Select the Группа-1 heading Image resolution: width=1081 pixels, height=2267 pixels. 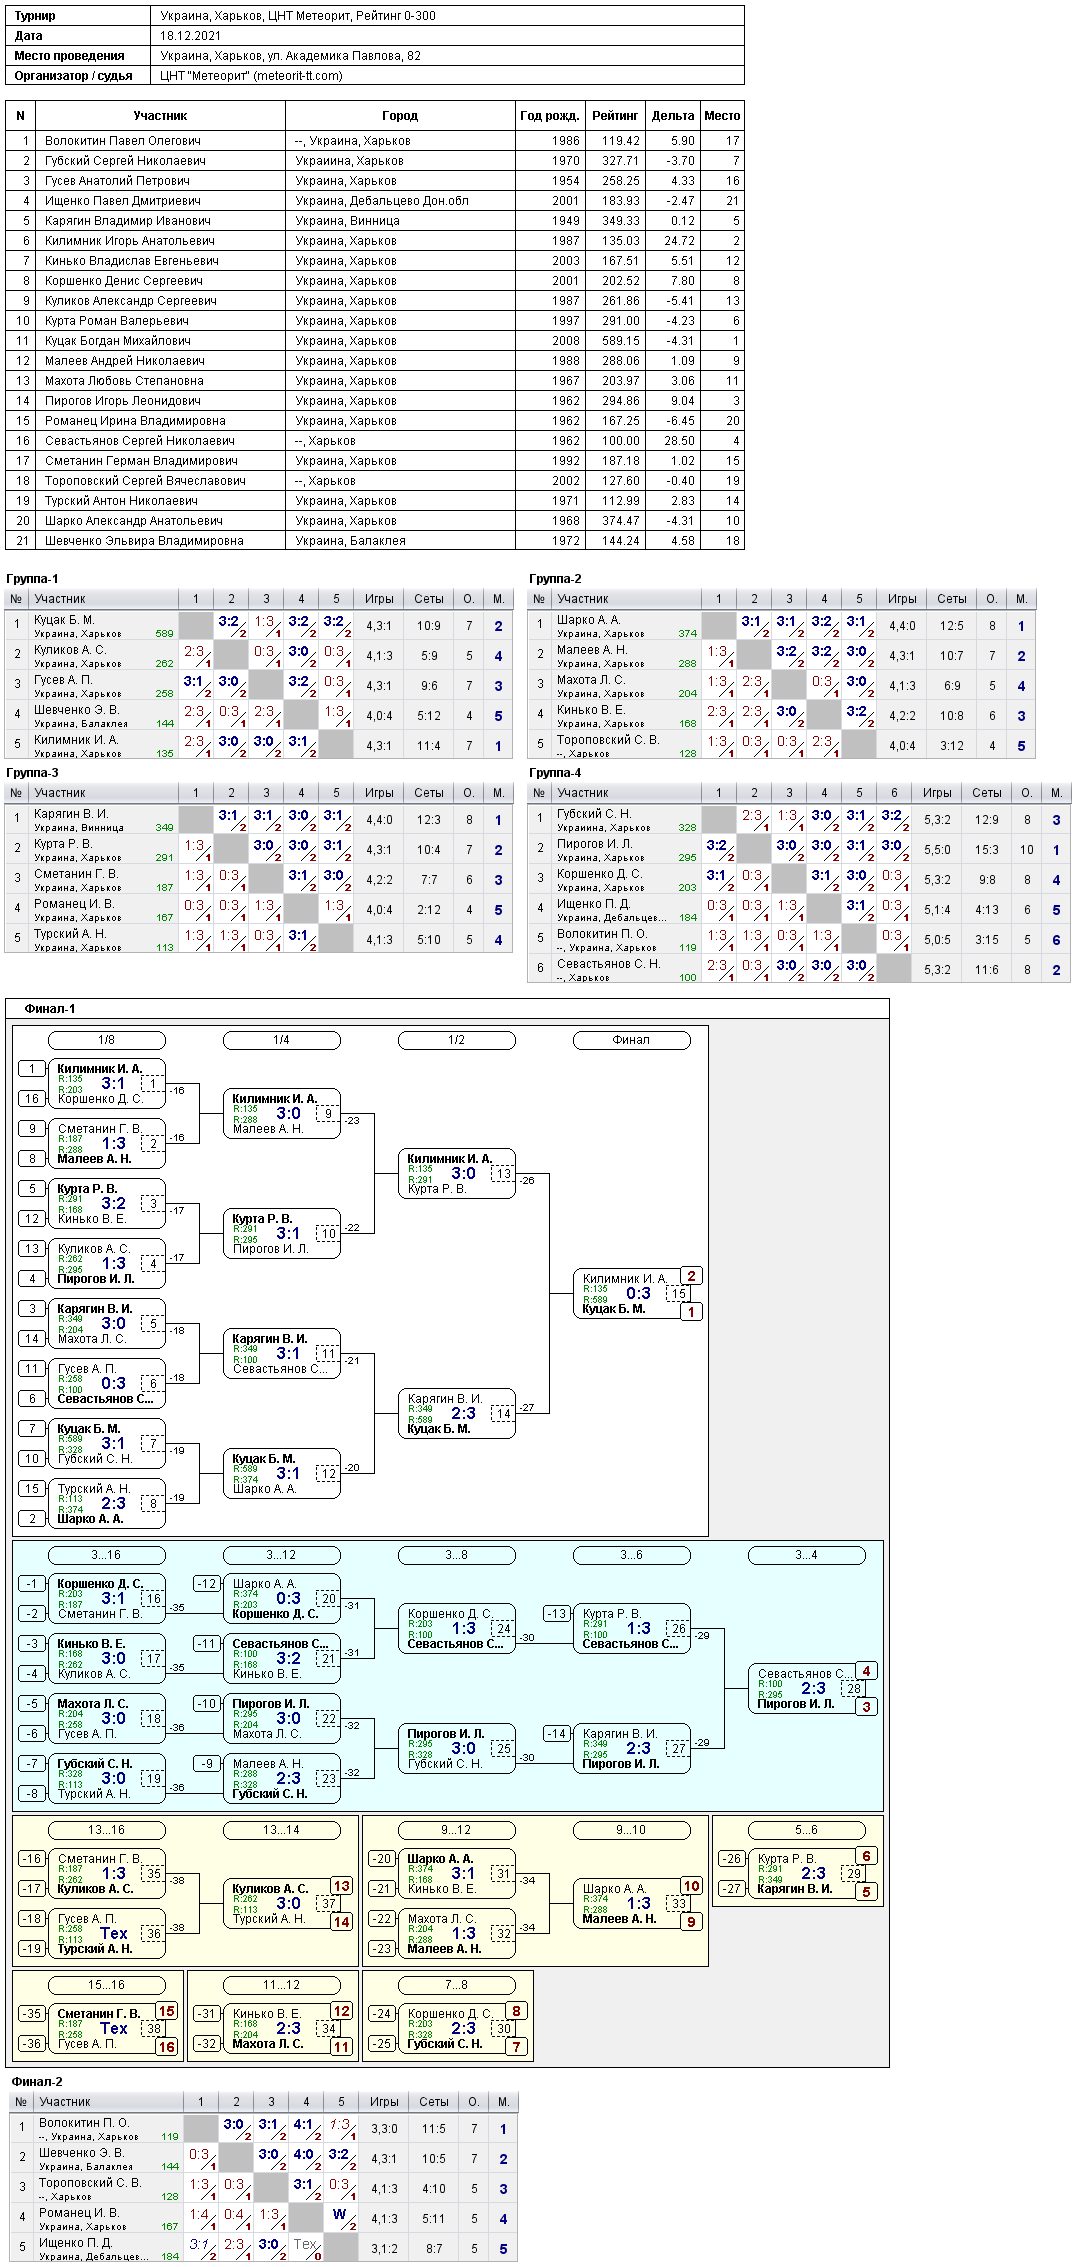pyautogui.click(x=32, y=579)
